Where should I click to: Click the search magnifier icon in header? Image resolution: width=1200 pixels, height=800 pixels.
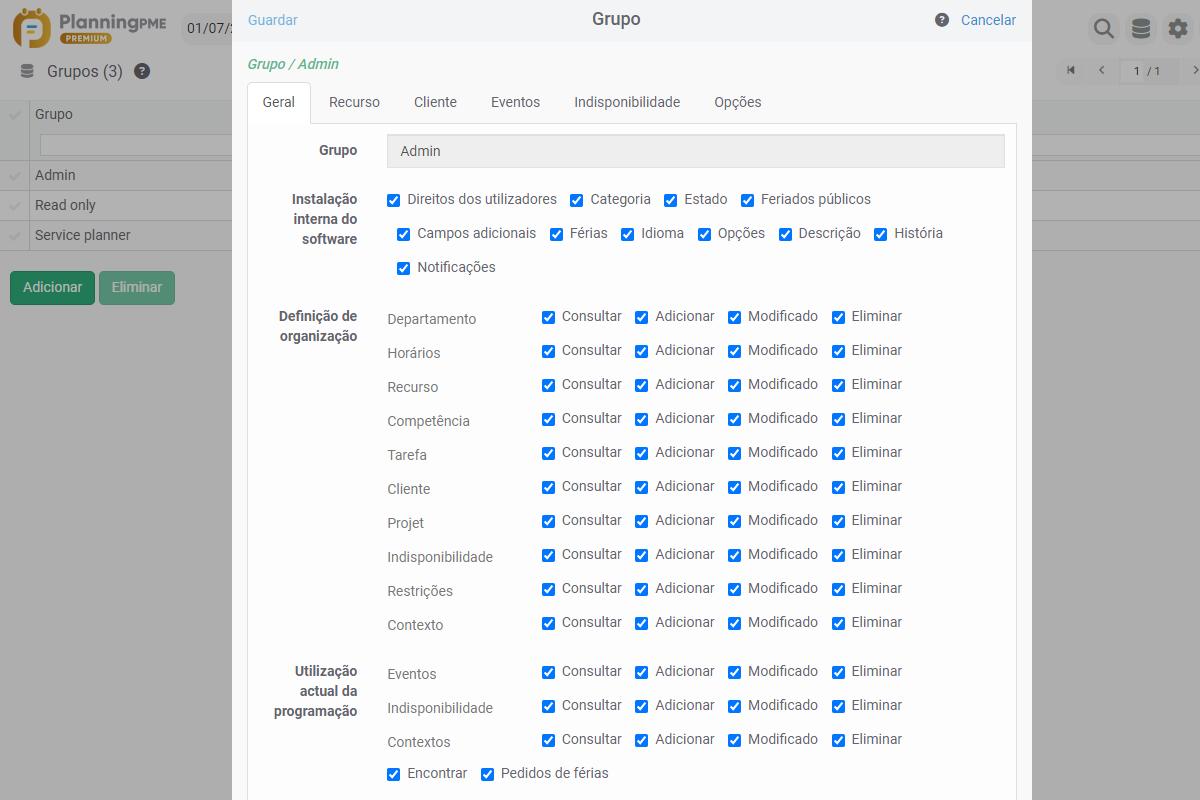pos(1103,29)
